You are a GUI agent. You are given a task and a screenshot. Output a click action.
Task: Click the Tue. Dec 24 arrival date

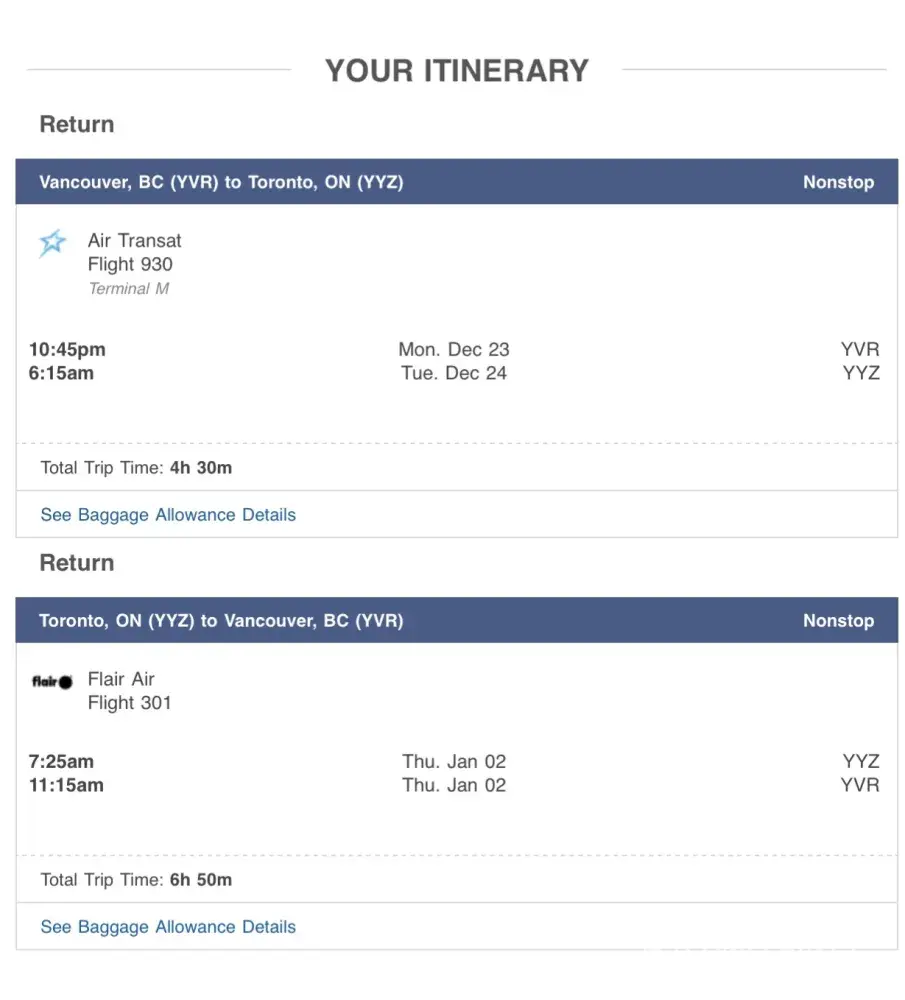pos(454,373)
